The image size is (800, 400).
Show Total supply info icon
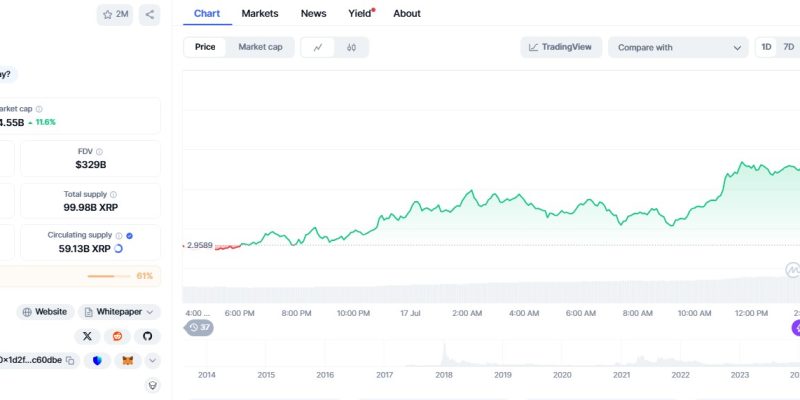[113, 194]
